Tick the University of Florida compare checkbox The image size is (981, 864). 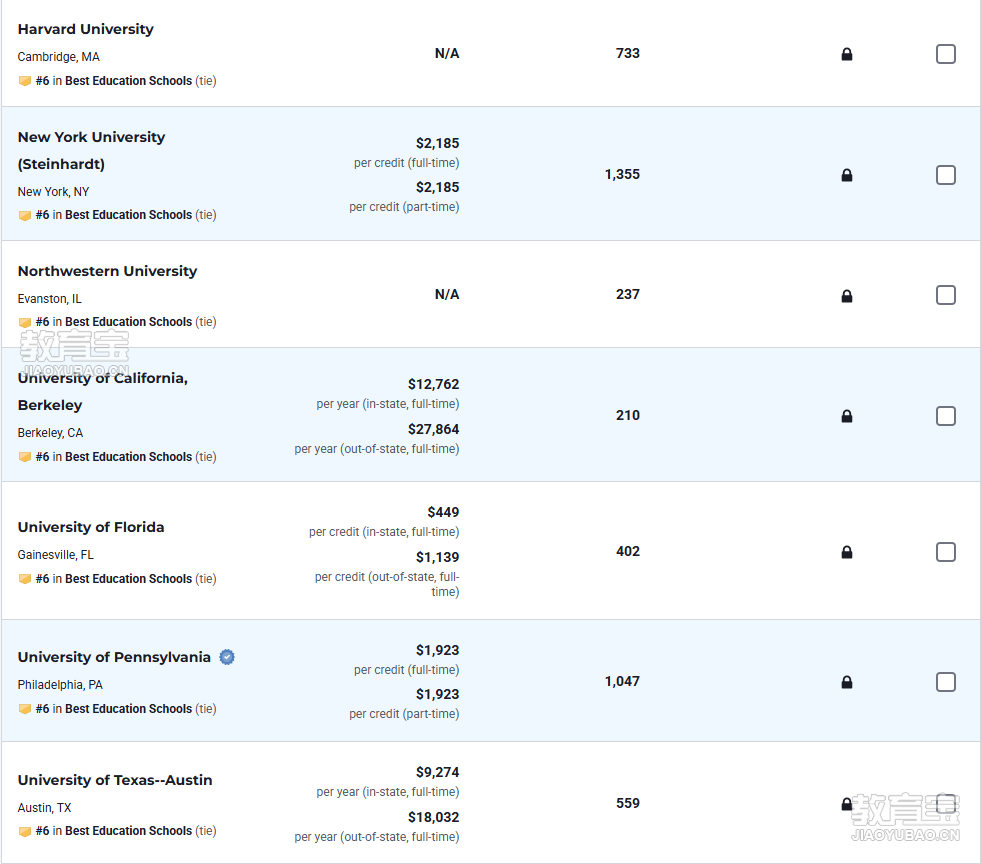tap(945, 552)
